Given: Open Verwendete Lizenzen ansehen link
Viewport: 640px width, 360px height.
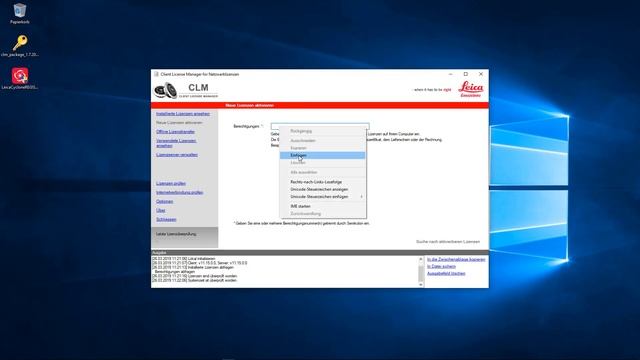Looking at the screenshot, I should [x=176, y=143].
